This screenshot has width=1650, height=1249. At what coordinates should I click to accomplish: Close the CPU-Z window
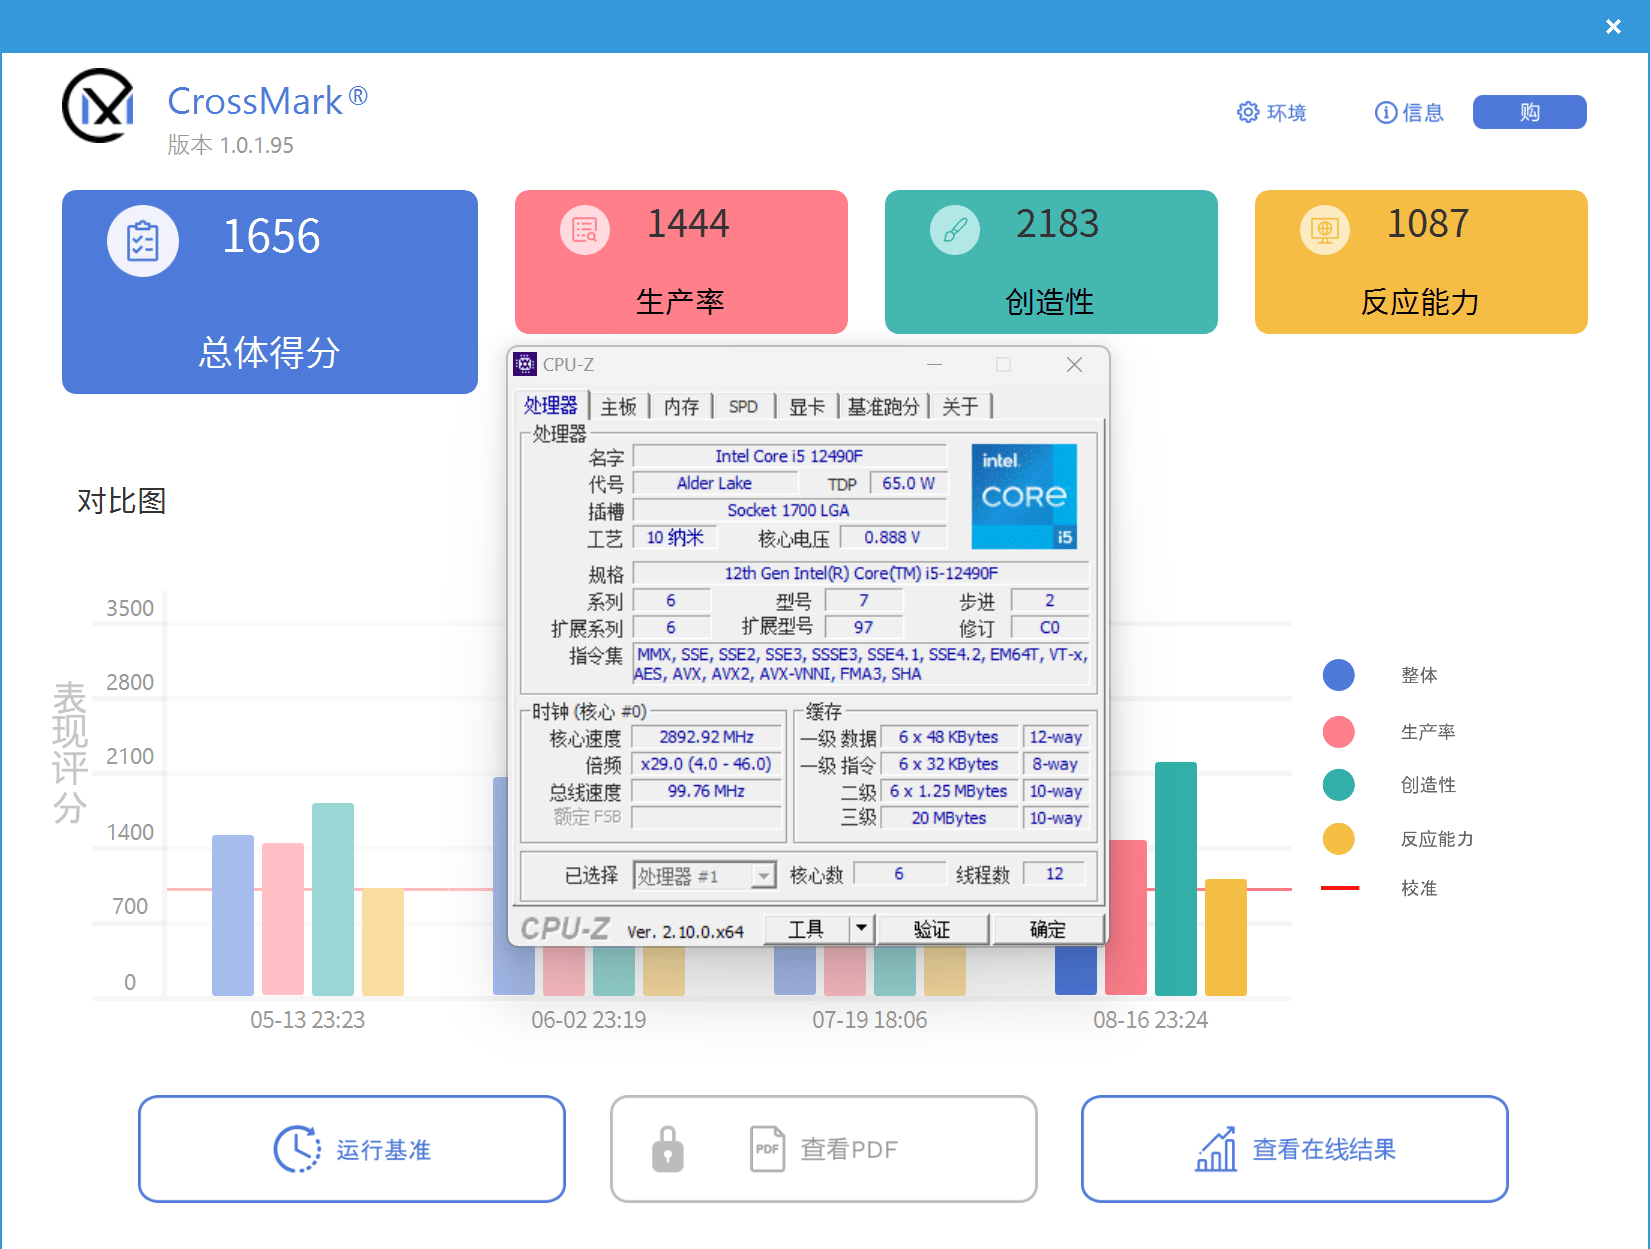pos(1074,364)
